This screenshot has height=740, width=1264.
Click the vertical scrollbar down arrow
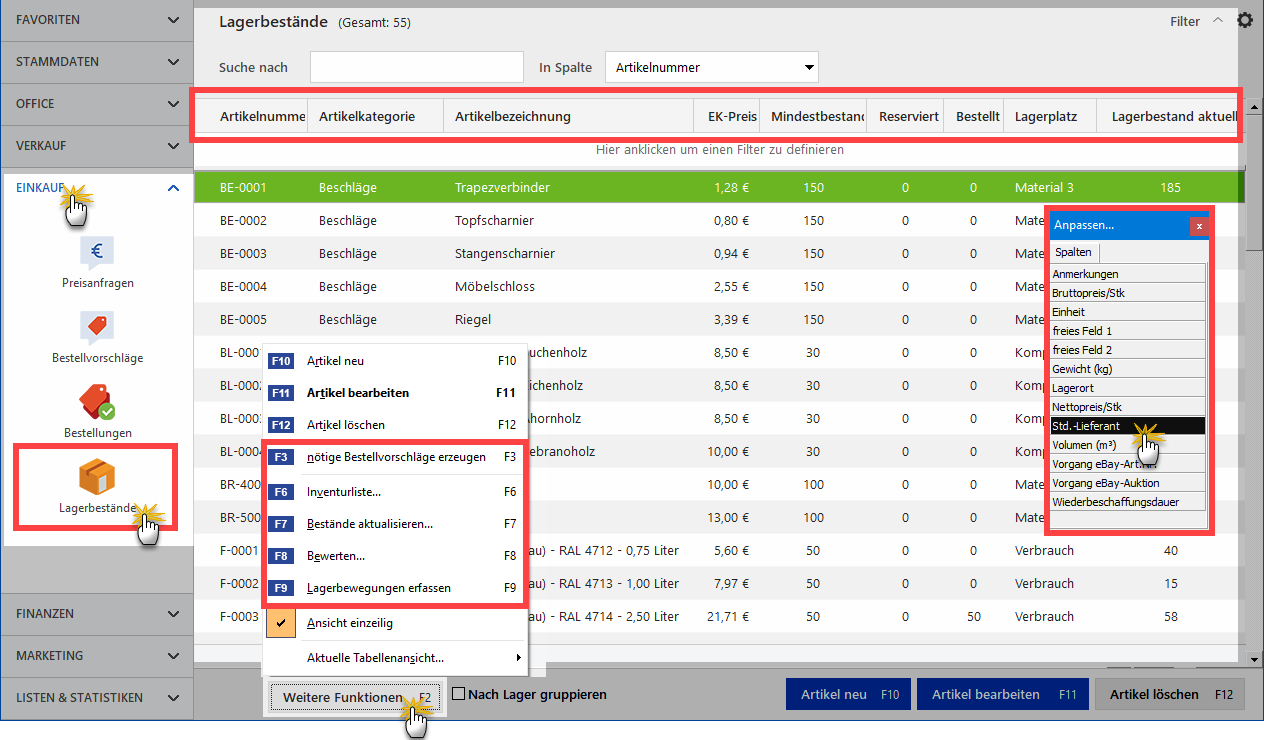(1254, 659)
